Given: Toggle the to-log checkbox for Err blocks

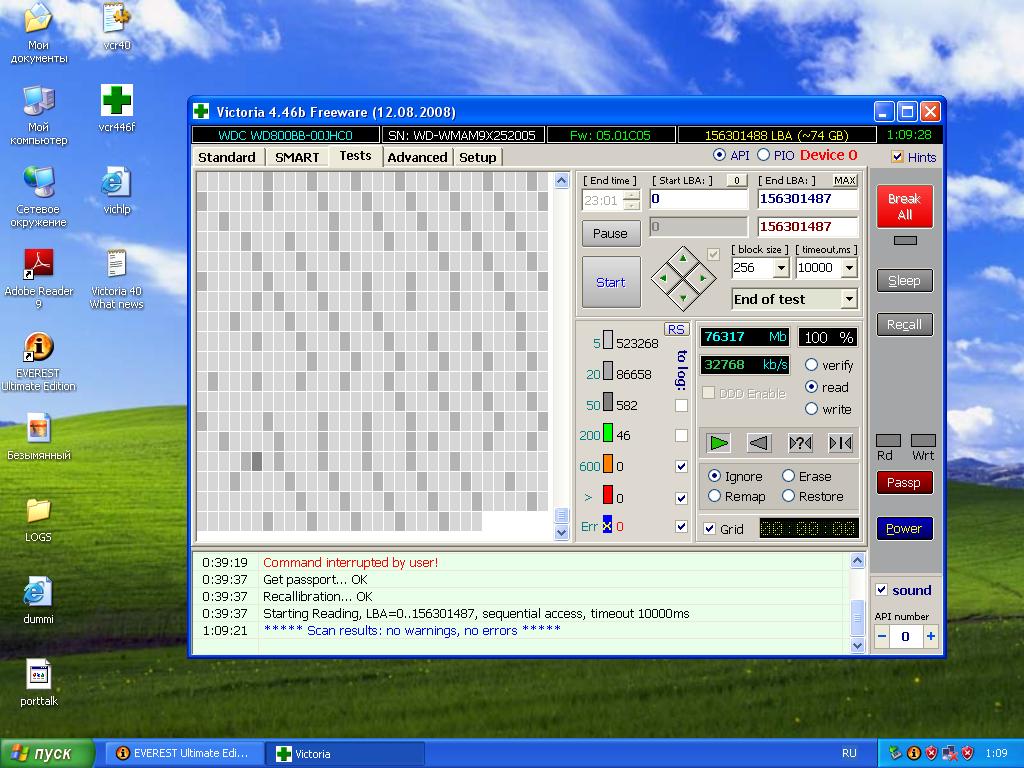Looking at the screenshot, I should [x=681, y=526].
